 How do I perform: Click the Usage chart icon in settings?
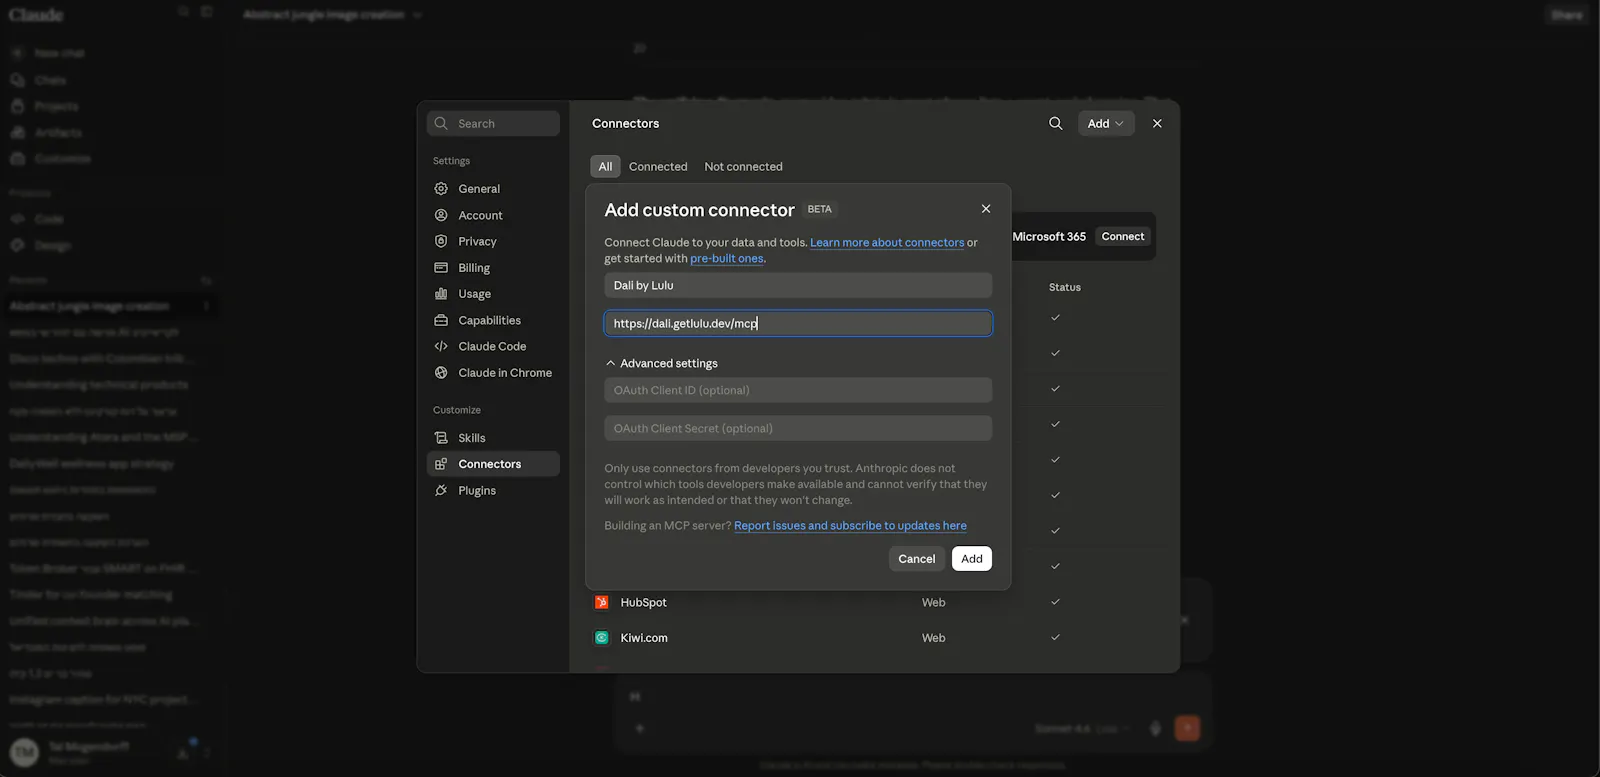pyautogui.click(x=441, y=294)
